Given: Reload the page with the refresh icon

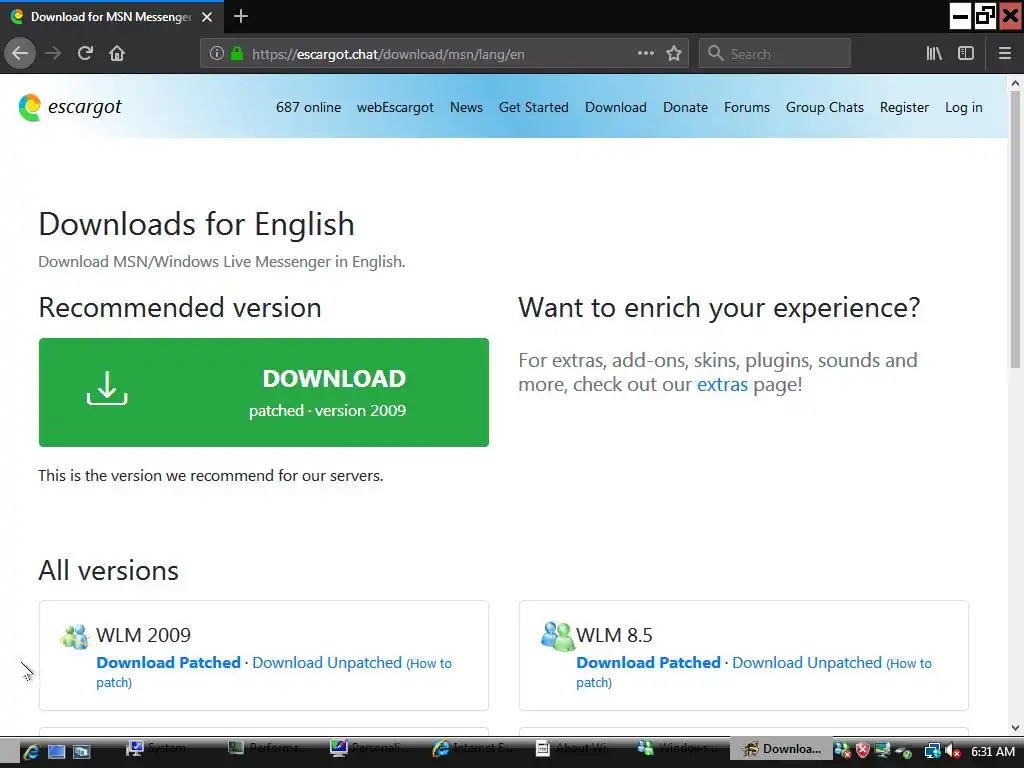Looking at the screenshot, I should [85, 54].
